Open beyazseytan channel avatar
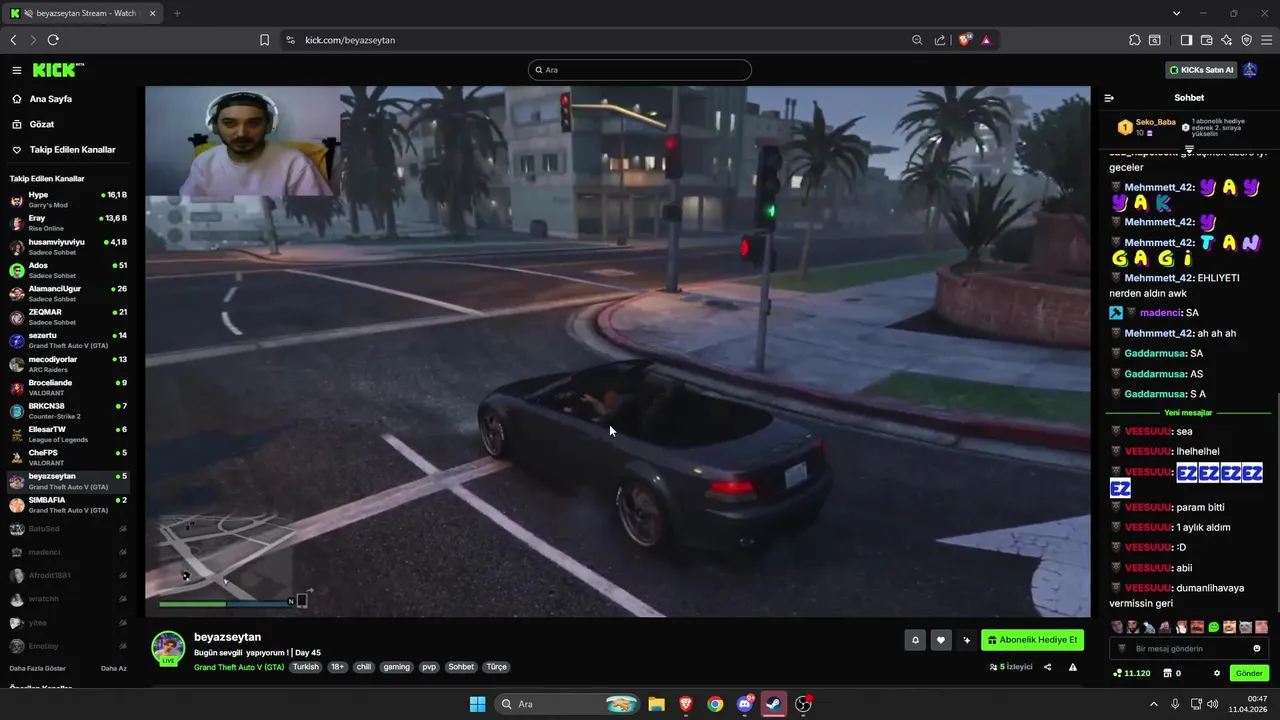Viewport: 1280px width, 720px height. (168, 648)
